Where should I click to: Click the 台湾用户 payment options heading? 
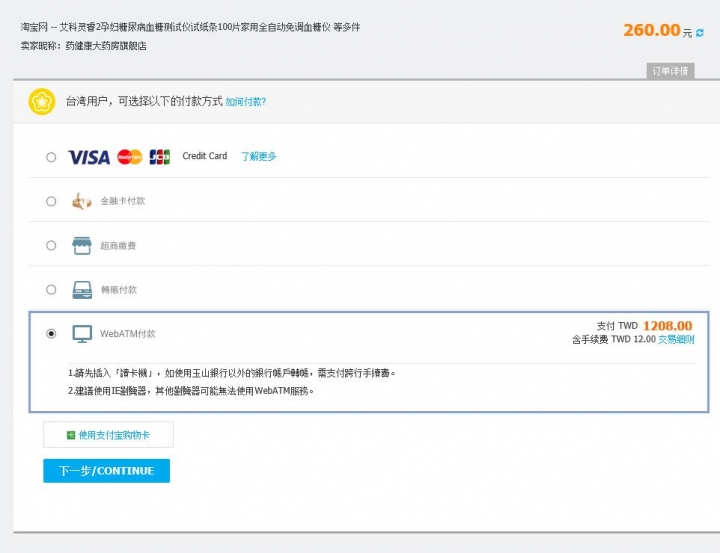tap(144, 101)
